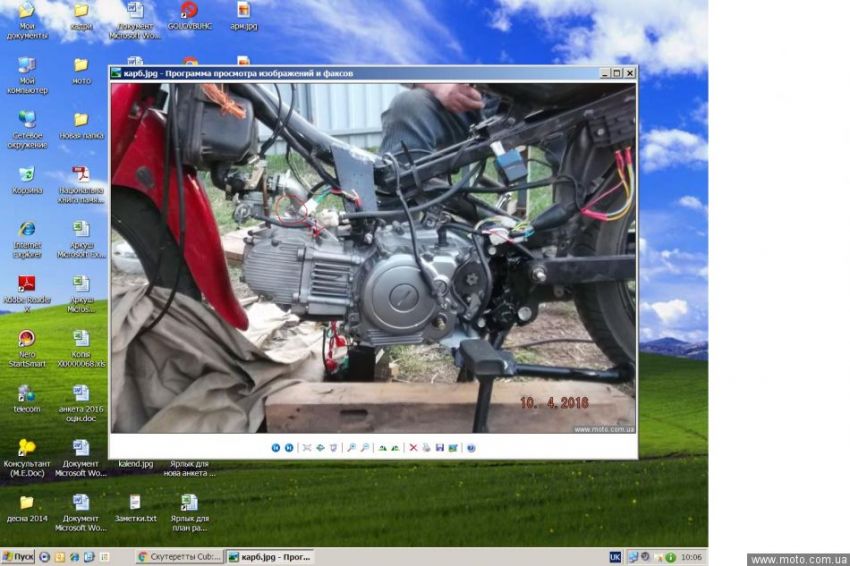Image resolution: width=850 pixels, height=566 pixels.
Task: Zoom out using the magnifier minus icon
Action: tap(365, 448)
